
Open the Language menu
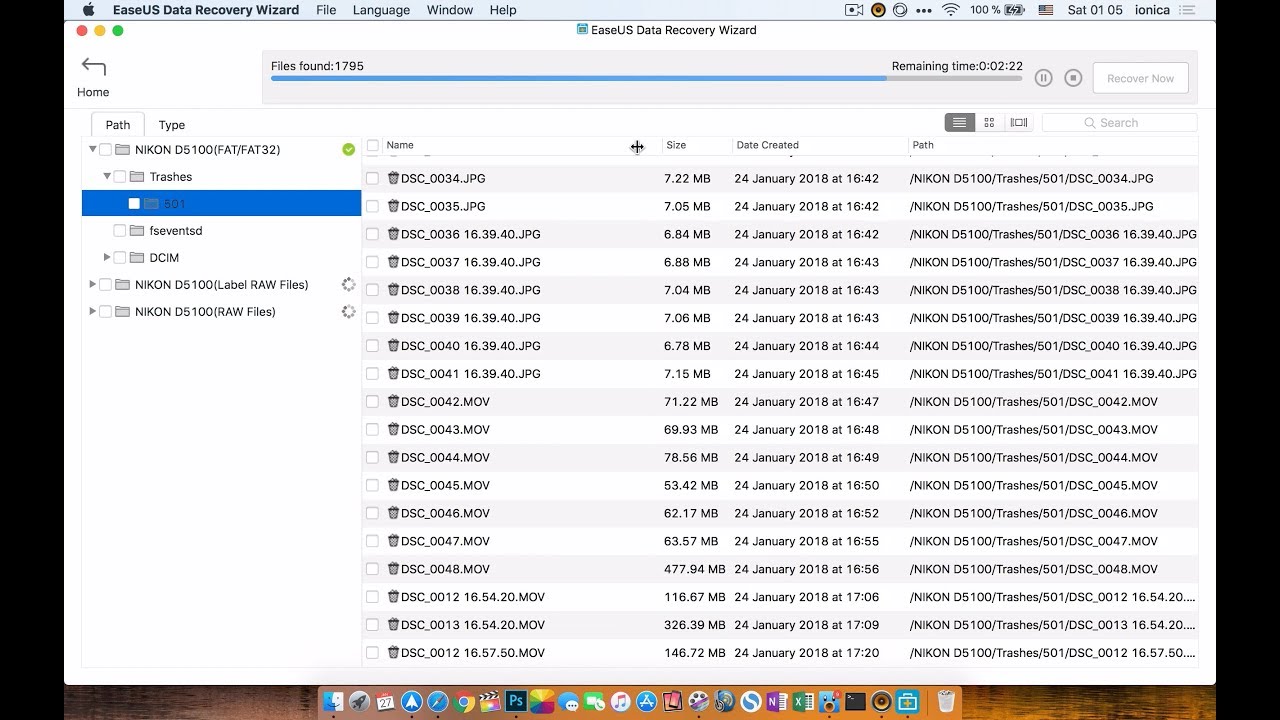(381, 10)
